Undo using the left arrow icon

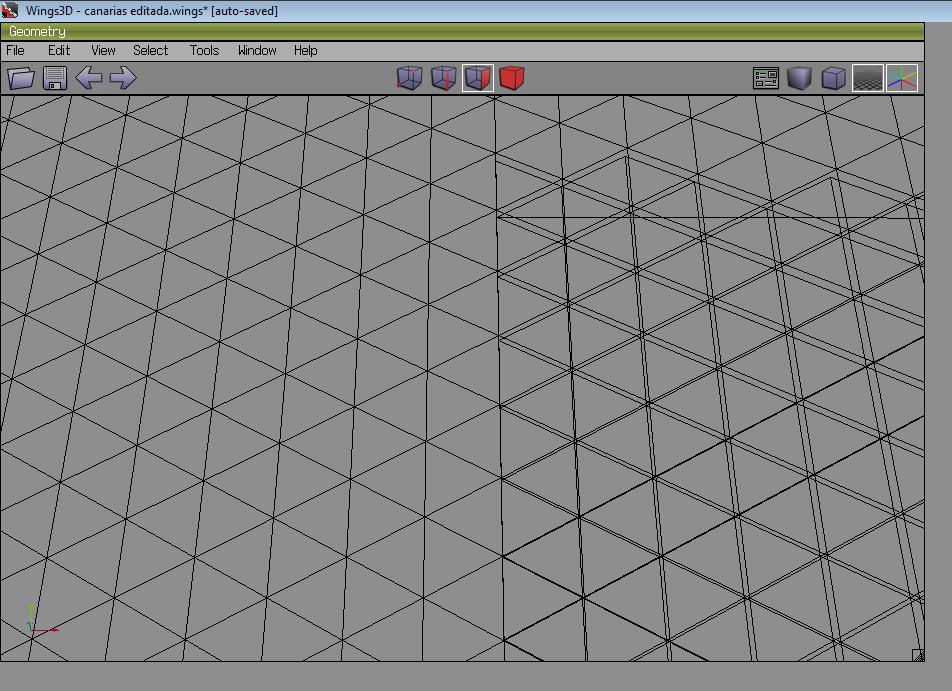pos(89,78)
